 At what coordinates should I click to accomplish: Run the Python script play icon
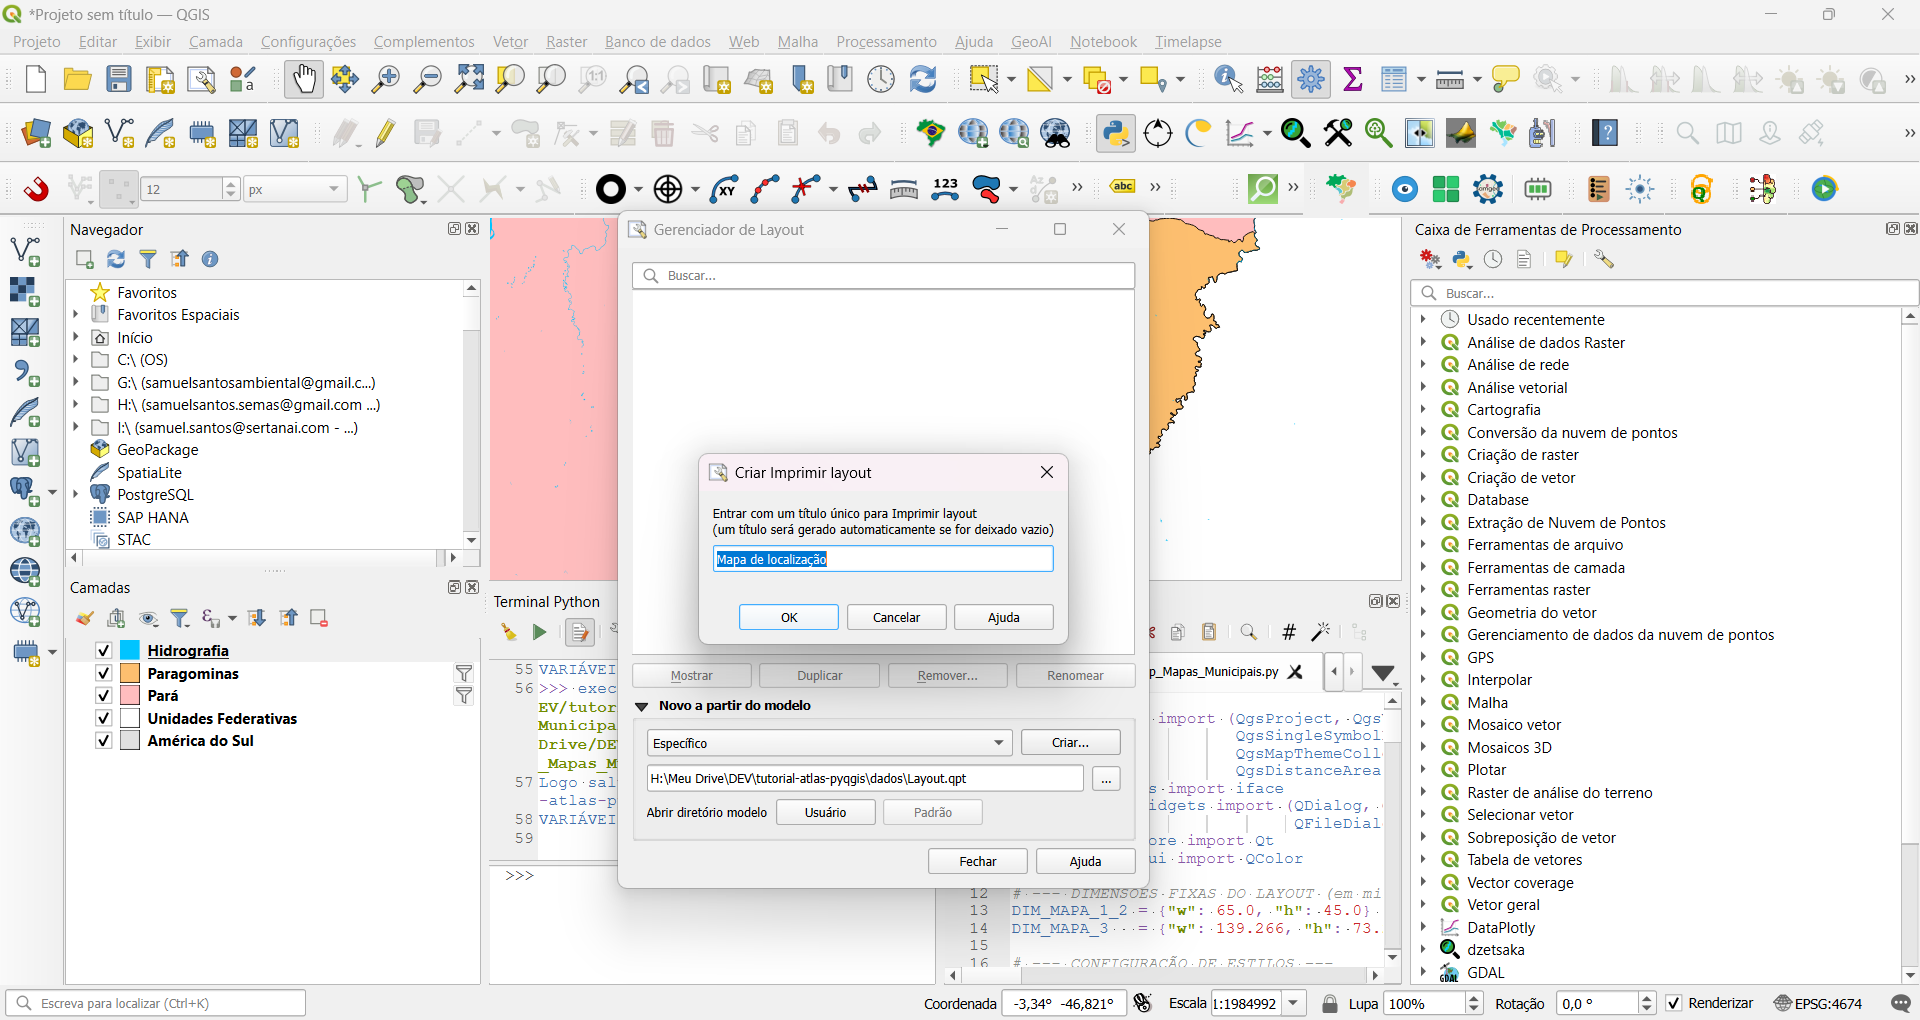[x=539, y=632]
